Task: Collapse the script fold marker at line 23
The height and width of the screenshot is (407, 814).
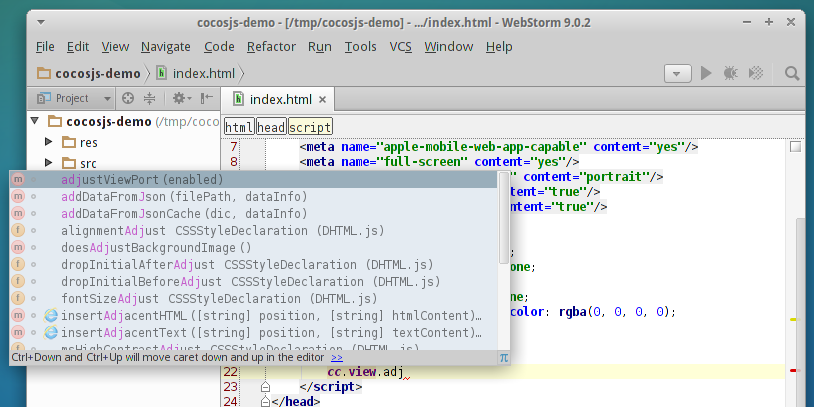Action: point(265,387)
